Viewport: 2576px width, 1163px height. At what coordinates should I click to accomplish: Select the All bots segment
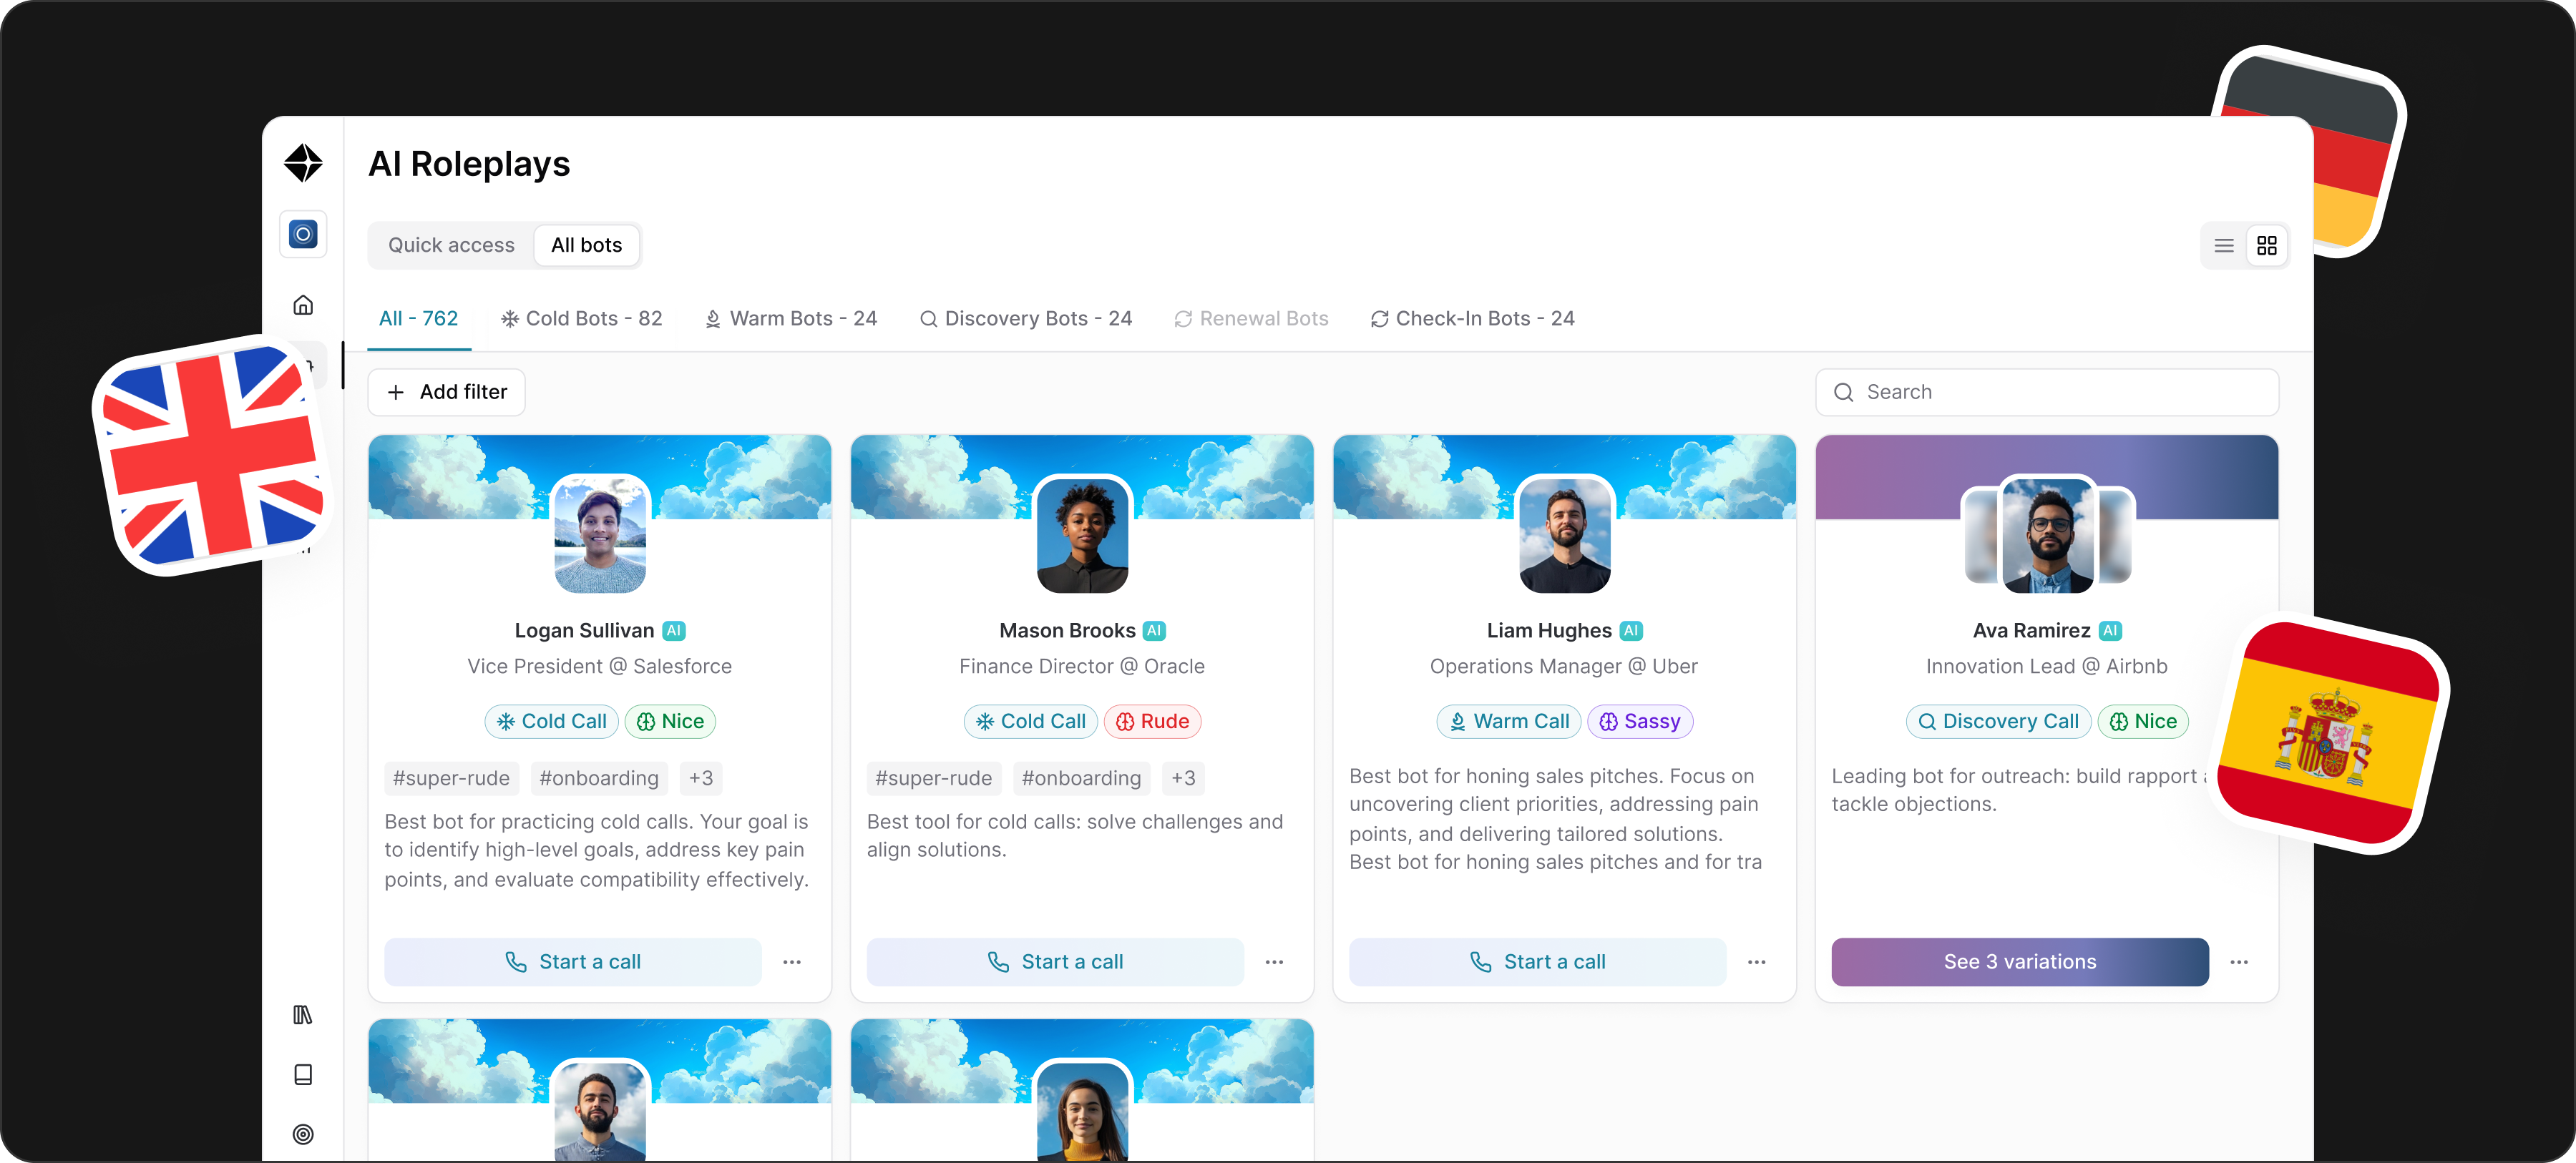(x=586, y=245)
